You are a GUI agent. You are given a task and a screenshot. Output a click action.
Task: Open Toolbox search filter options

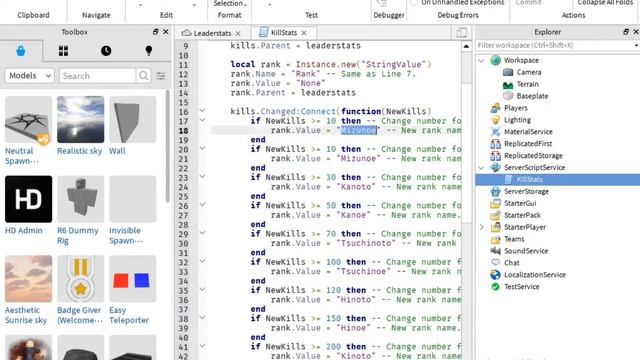161,76
